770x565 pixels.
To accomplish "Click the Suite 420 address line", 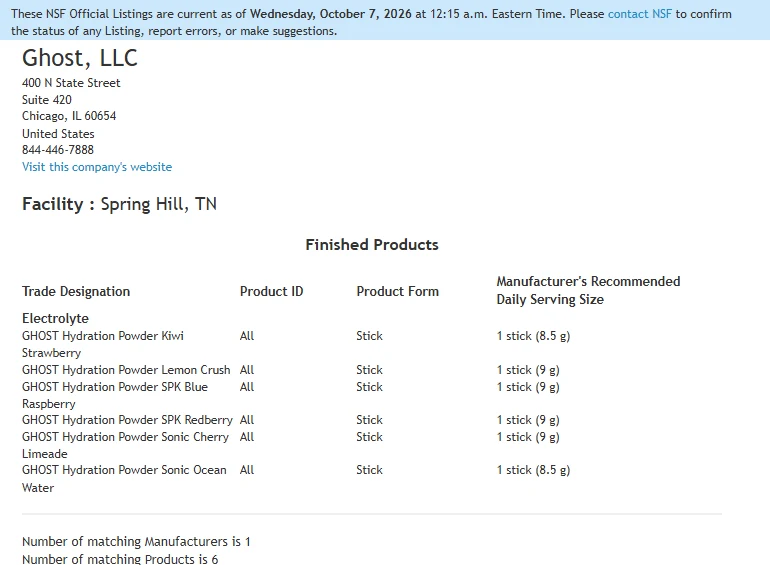I will [x=47, y=100].
